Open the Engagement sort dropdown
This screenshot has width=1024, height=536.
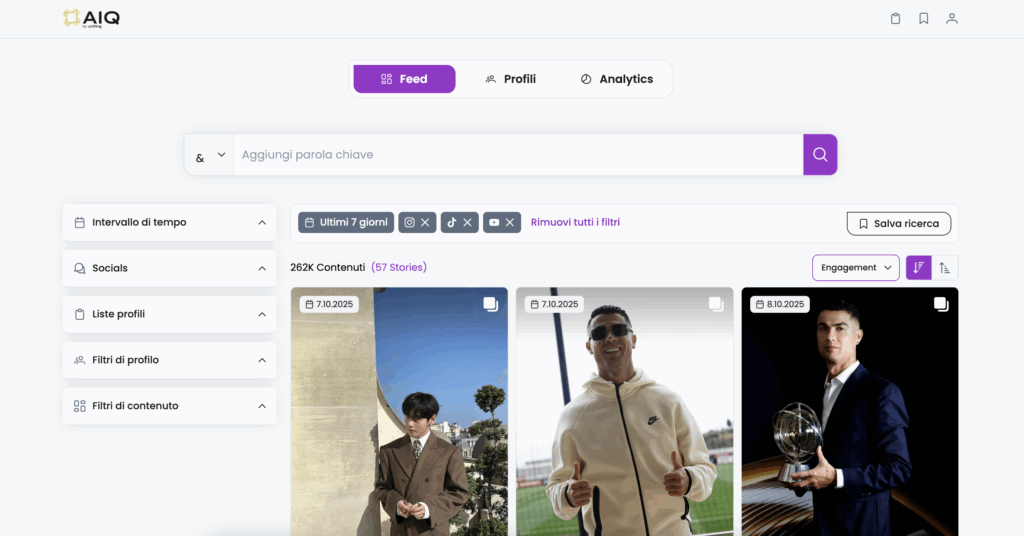[855, 268]
